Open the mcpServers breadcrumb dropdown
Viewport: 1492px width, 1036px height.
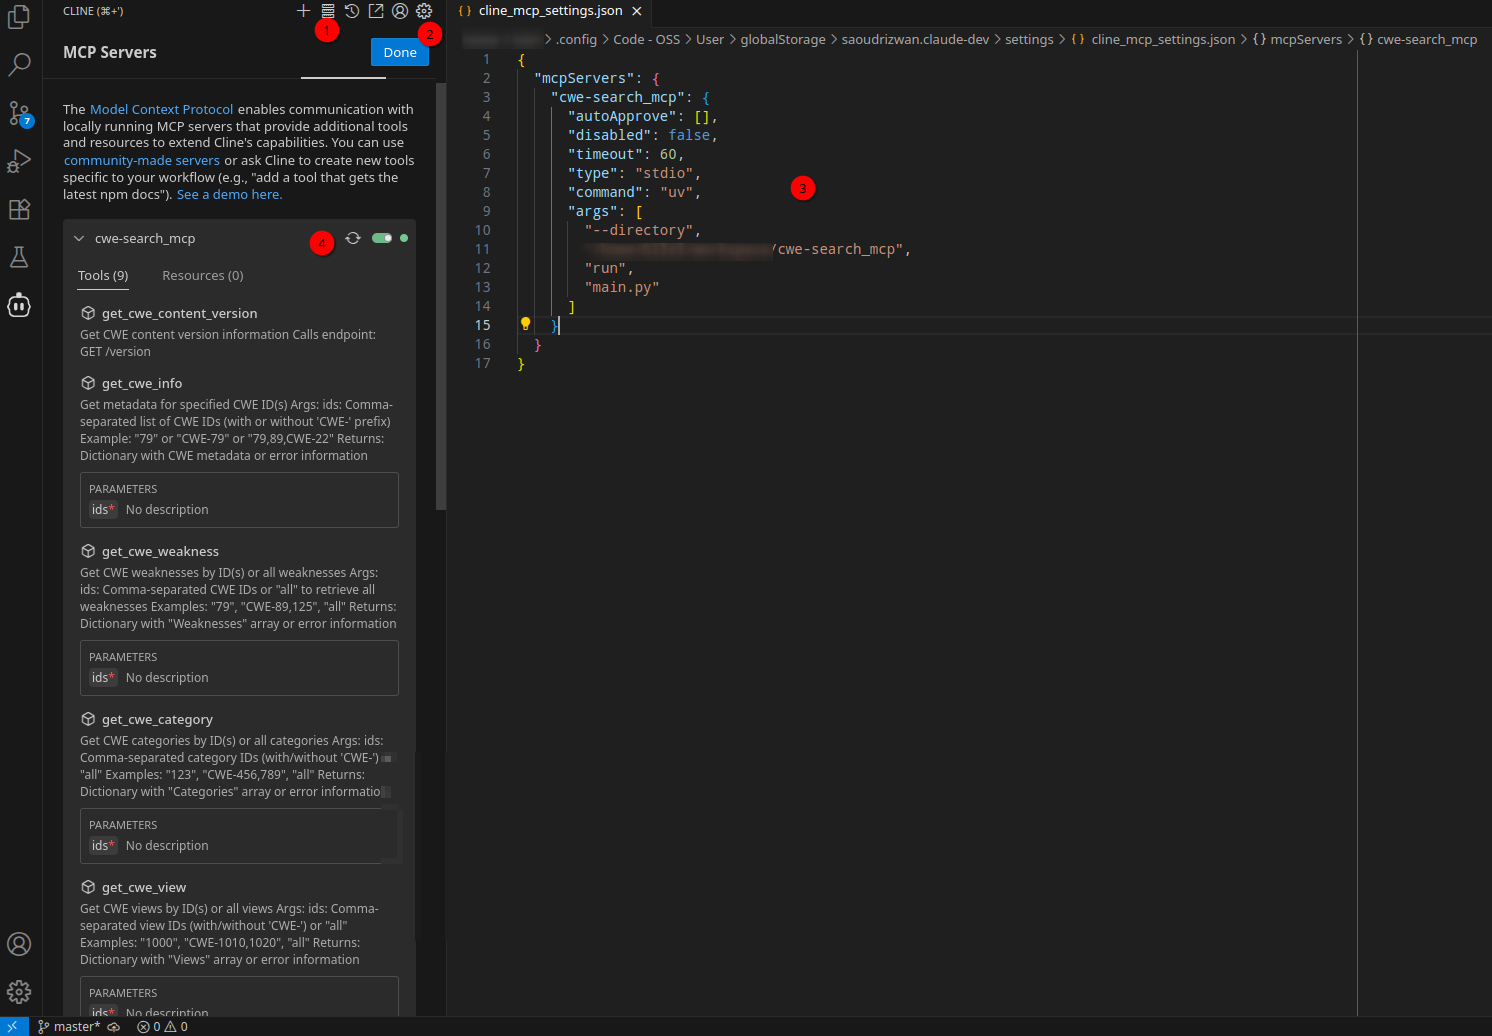click(x=1298, y=40)
